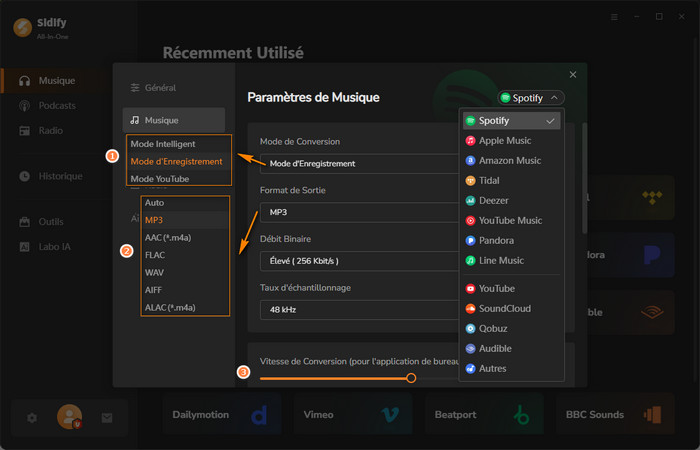This screenshot has height=450, width=700.
Task: Open the Format de Sortie MP3 dropdown
Action: click(355, 212)
